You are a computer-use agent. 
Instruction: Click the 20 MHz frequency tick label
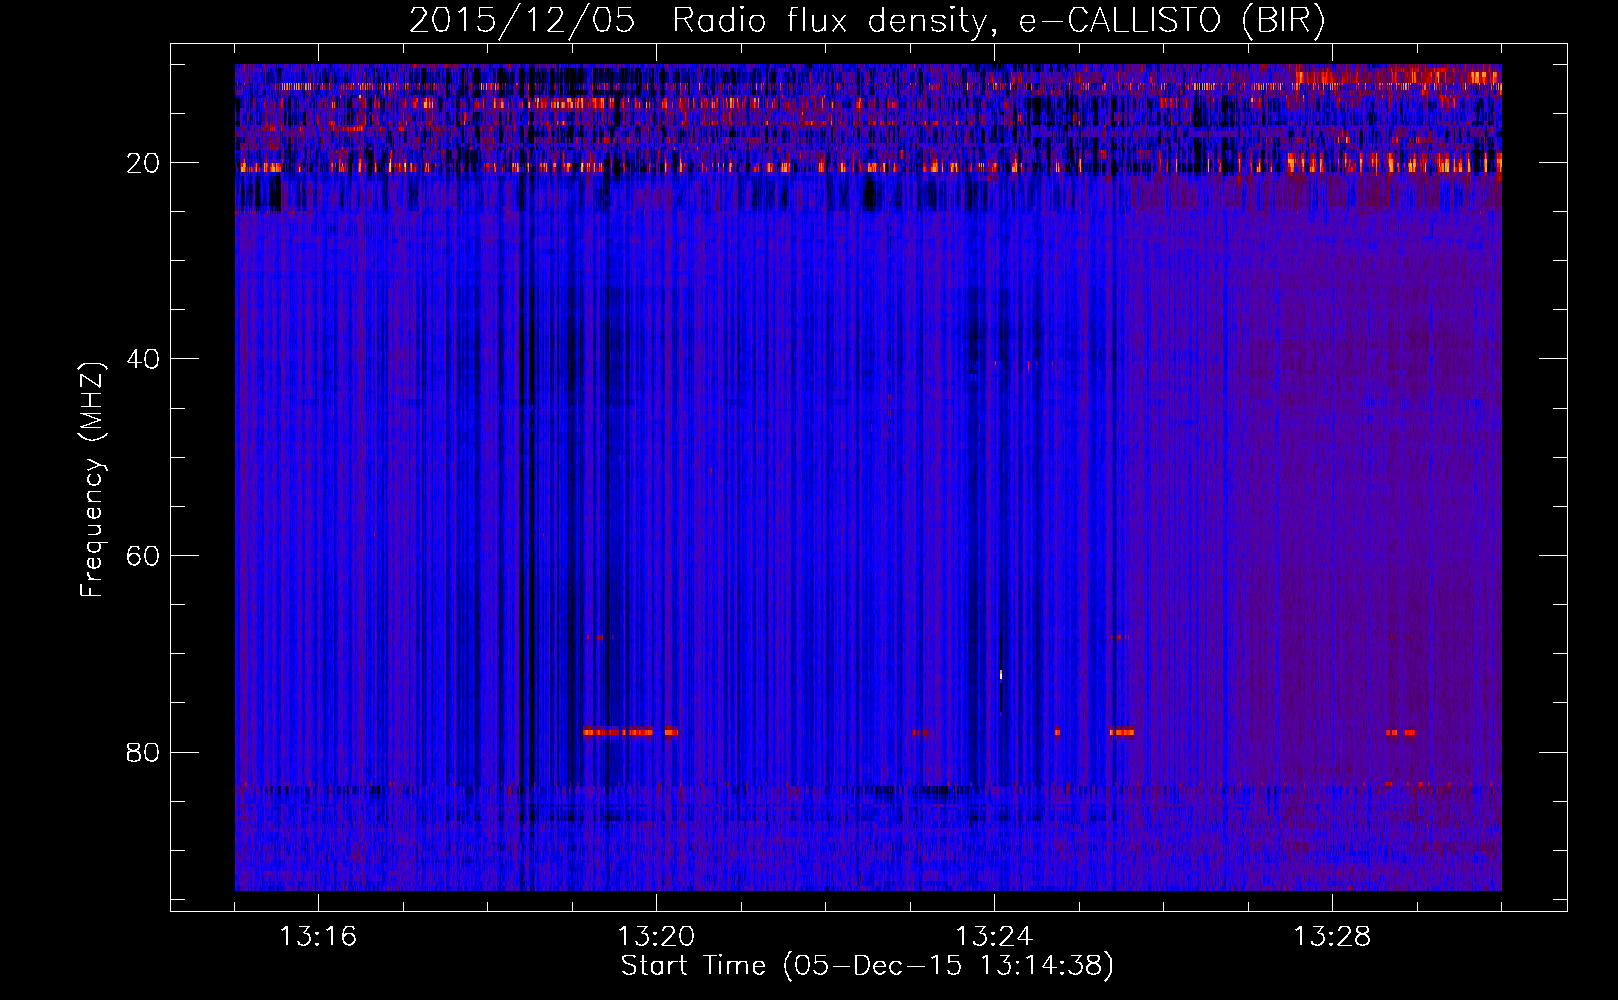(x=143, y=163)
